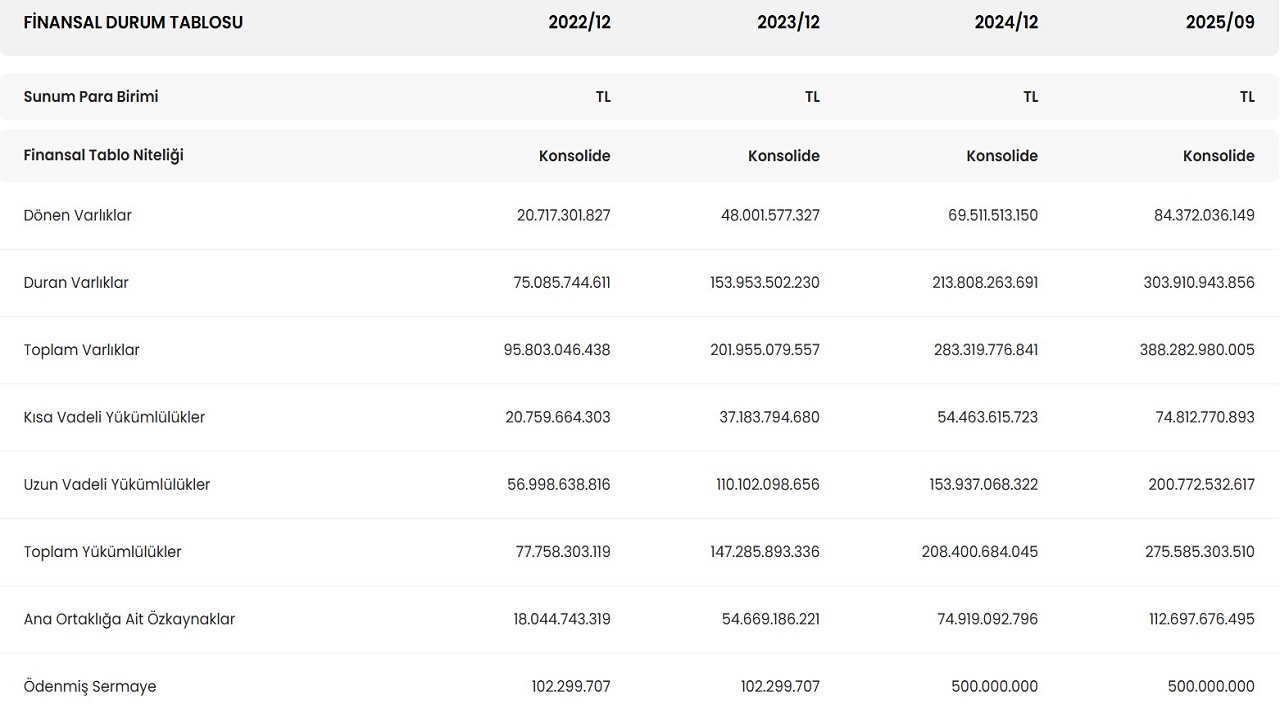Select the Toplam Varlıklar row label
This screenshot has width=1280, height=720.
pyautogui.click(x=82, y=350)
